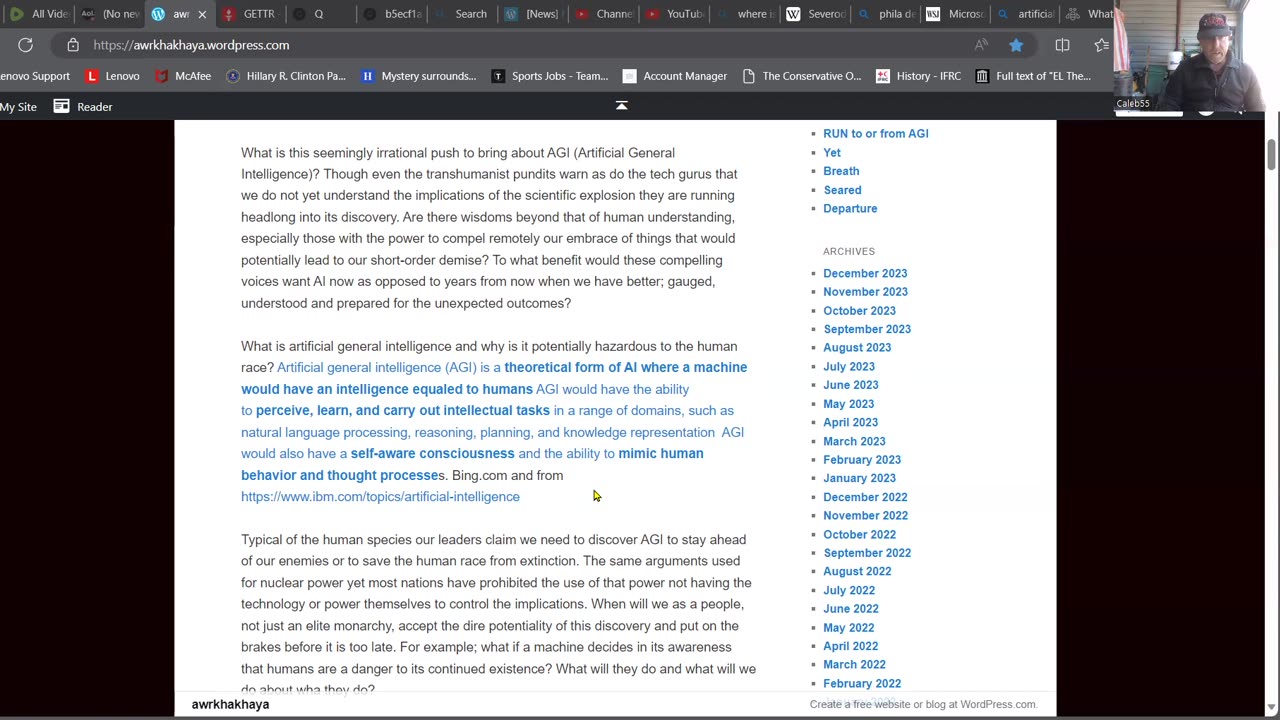Click the site lock icon in address bar
This screenshot has height=720, width=1280.
pyautogui.click(x=72, y=45)
